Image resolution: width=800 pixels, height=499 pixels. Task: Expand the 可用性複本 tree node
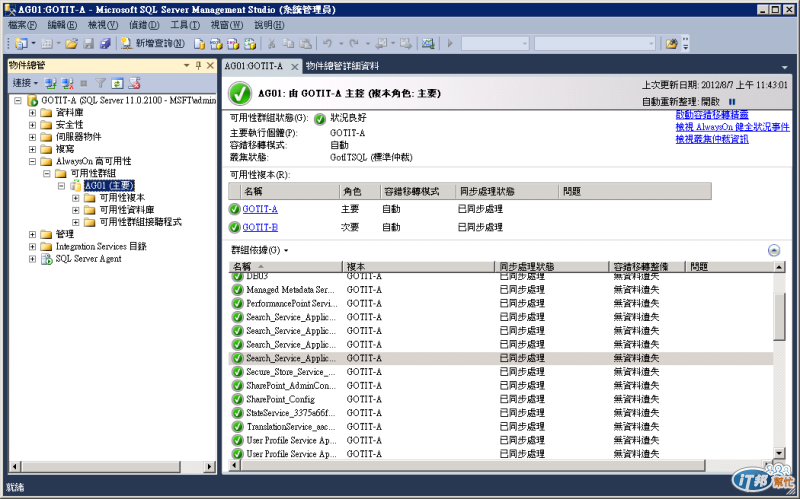76,198
